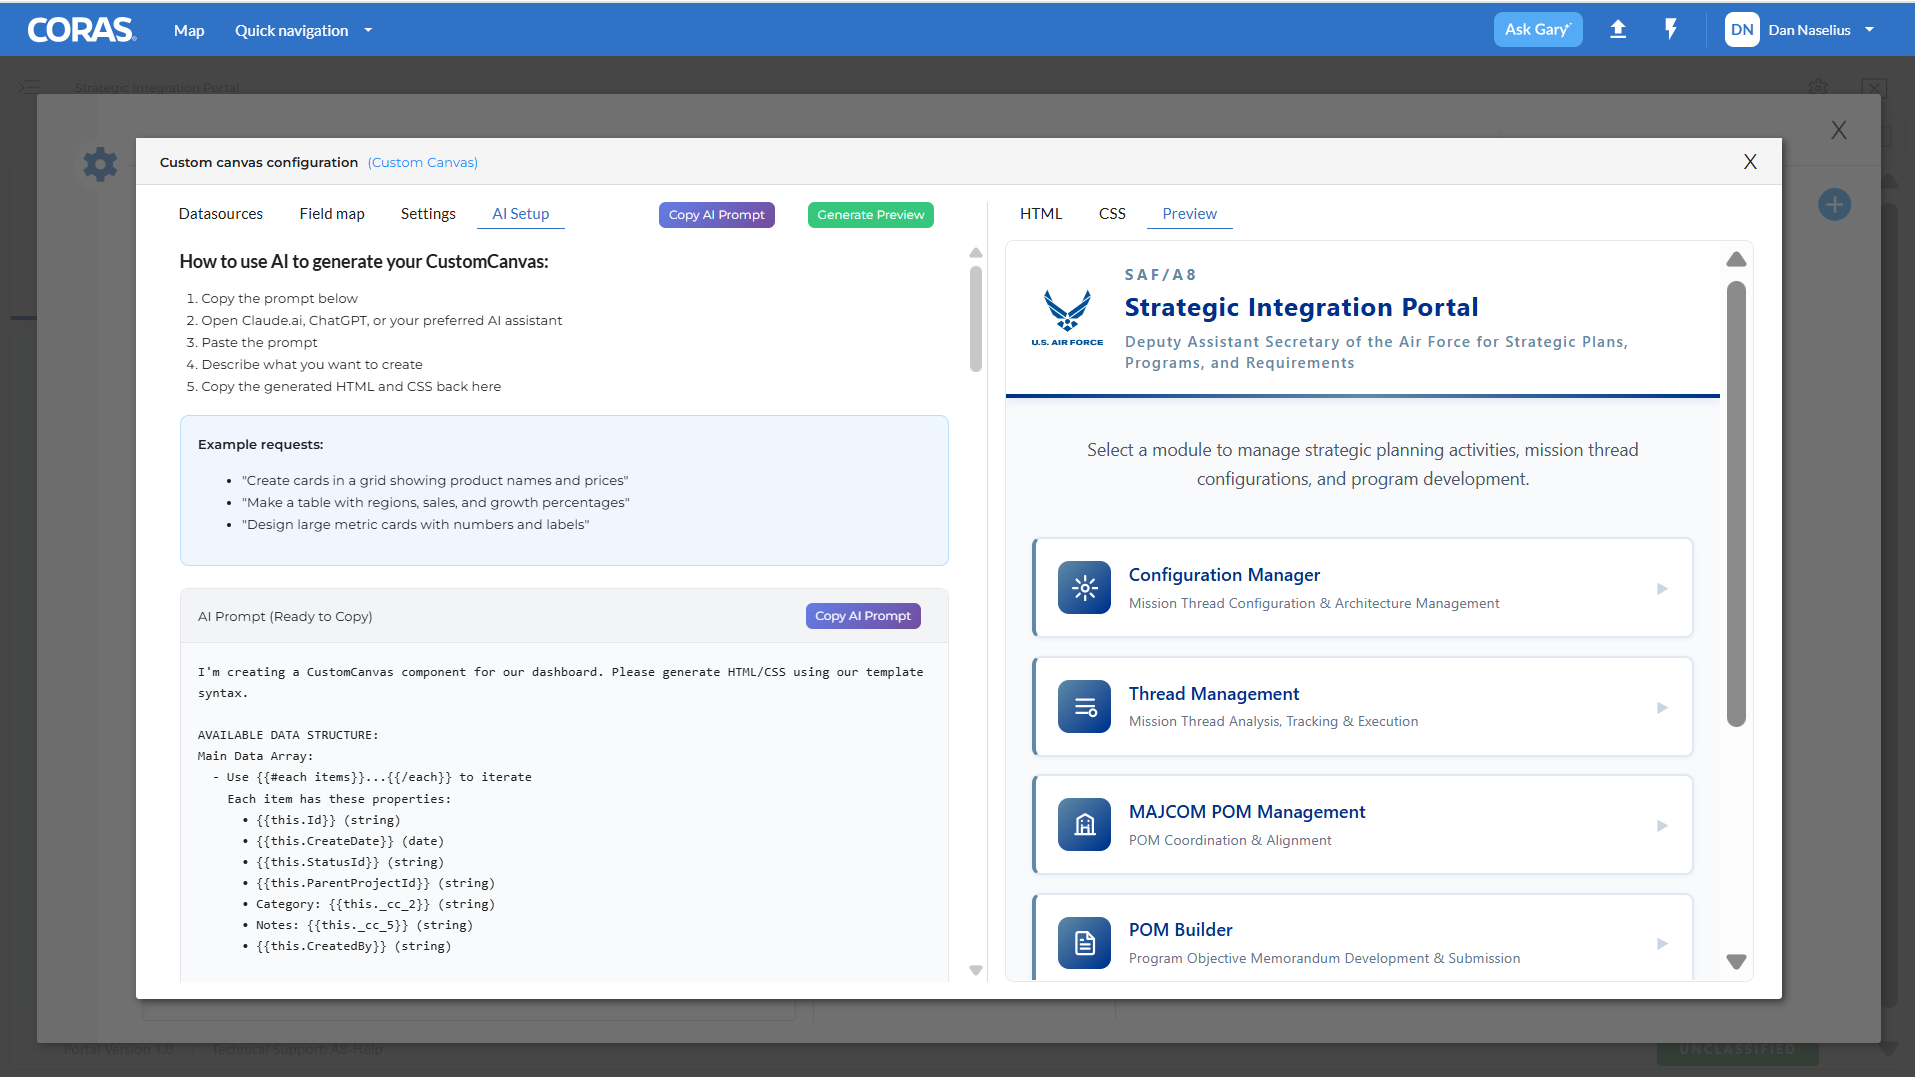Click the preview pane scroll up arrow
The width and height of the screenshot is (1915, 1077).
(x=1737, y=260)
